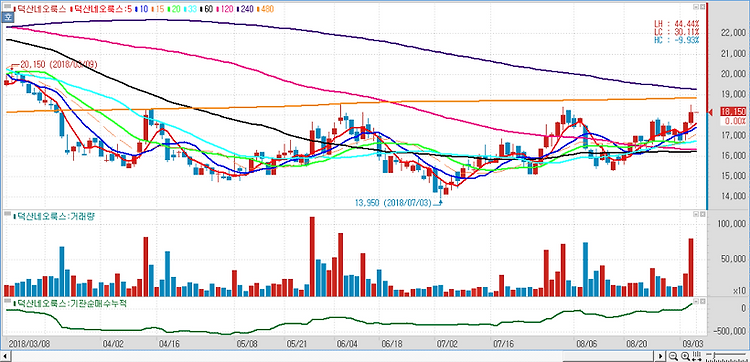Select the orange 15-day moving average legend
The width and height of the screenshot is (750, 362).
(158, 9)
